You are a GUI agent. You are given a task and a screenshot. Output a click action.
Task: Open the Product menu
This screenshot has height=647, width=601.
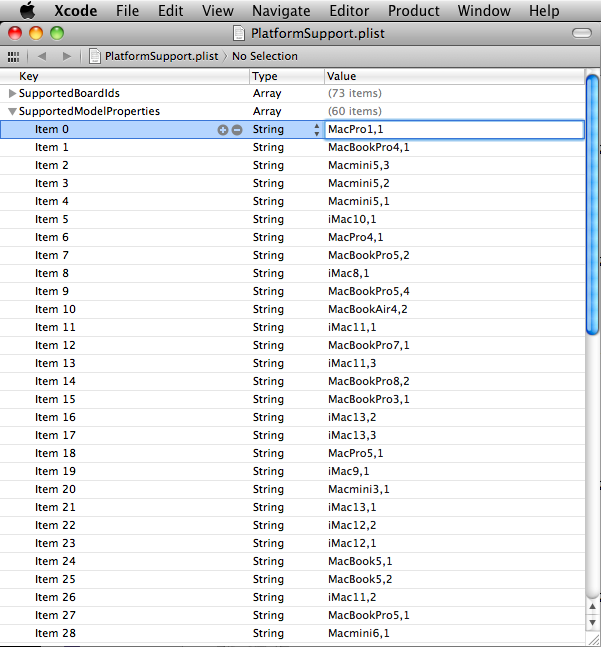[413, 11]
